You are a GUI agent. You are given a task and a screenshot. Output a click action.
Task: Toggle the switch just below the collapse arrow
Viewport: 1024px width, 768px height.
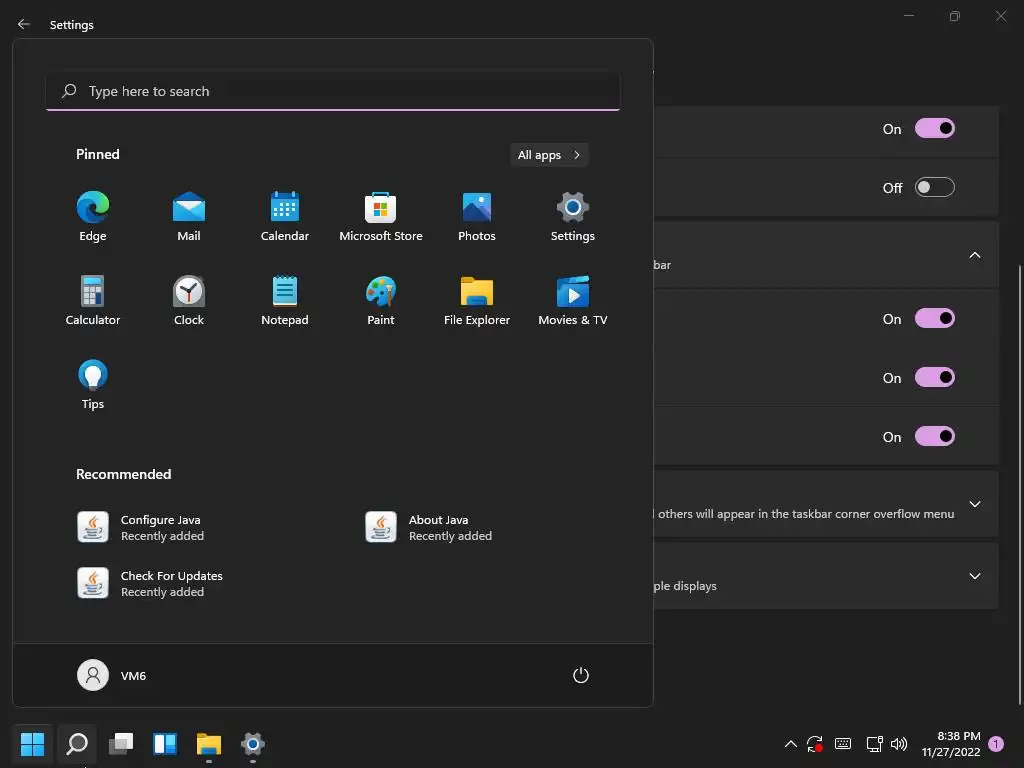(x=935, y=318)
